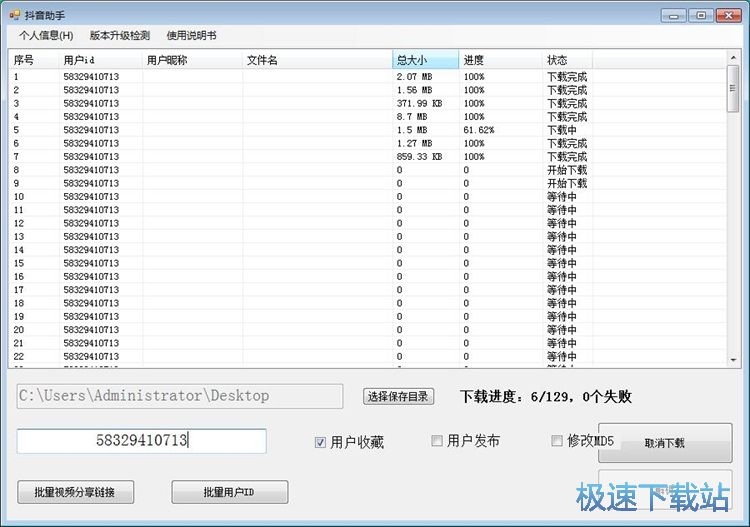The width and height of the screenshot is (750, 527).
Task: Open the 个人信息(H) menu
Action: click(46, 35)
